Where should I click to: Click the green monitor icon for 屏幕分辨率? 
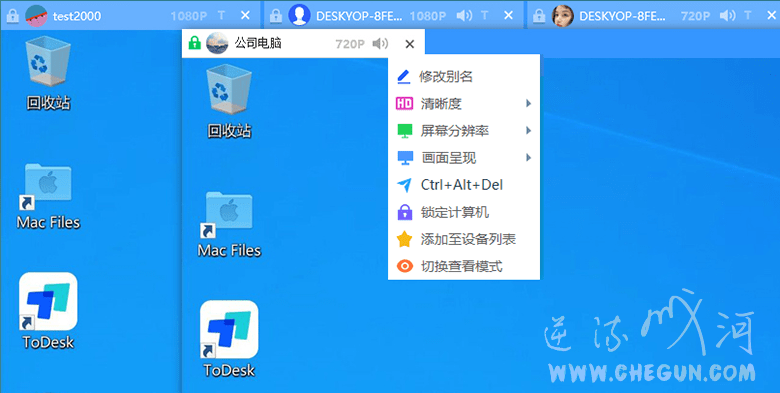point(405,131)
